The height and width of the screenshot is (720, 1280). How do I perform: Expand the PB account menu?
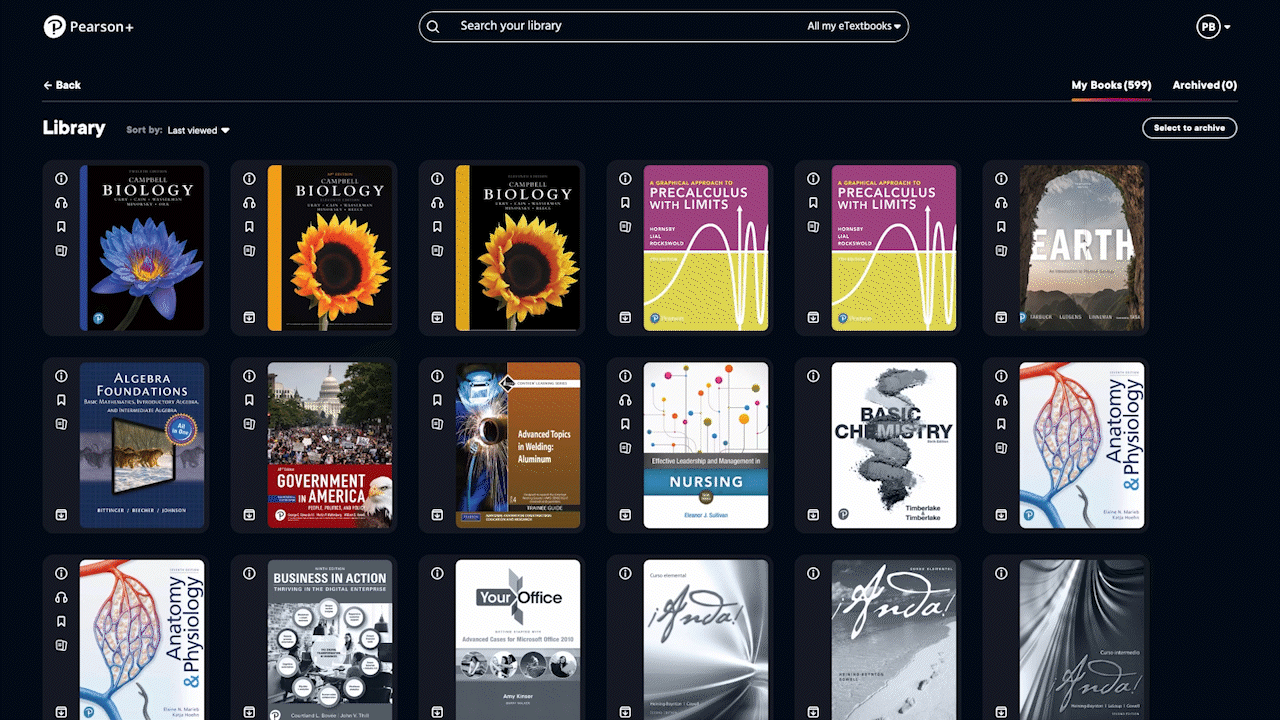1213,27
